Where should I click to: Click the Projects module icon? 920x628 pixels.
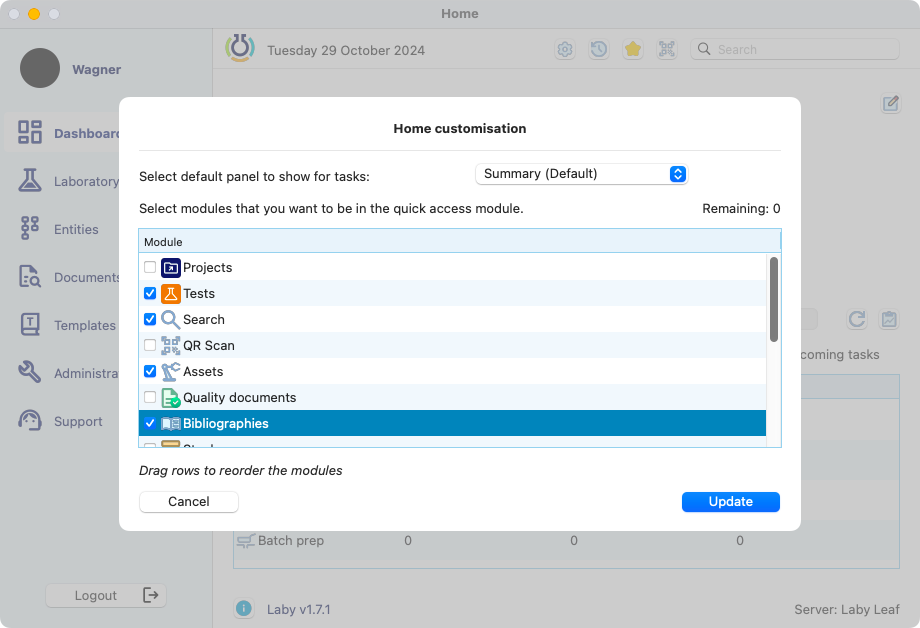point(171,268)
